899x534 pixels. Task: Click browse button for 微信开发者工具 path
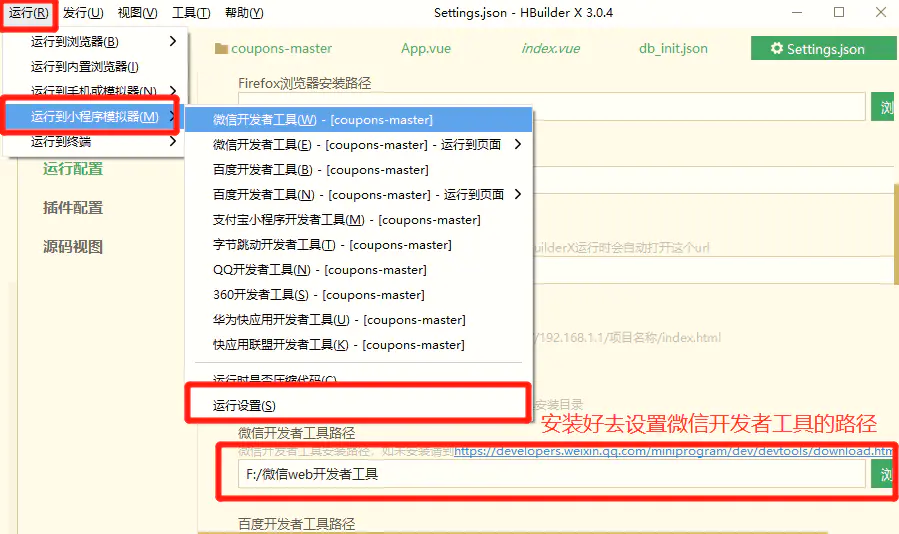[884, 474]
